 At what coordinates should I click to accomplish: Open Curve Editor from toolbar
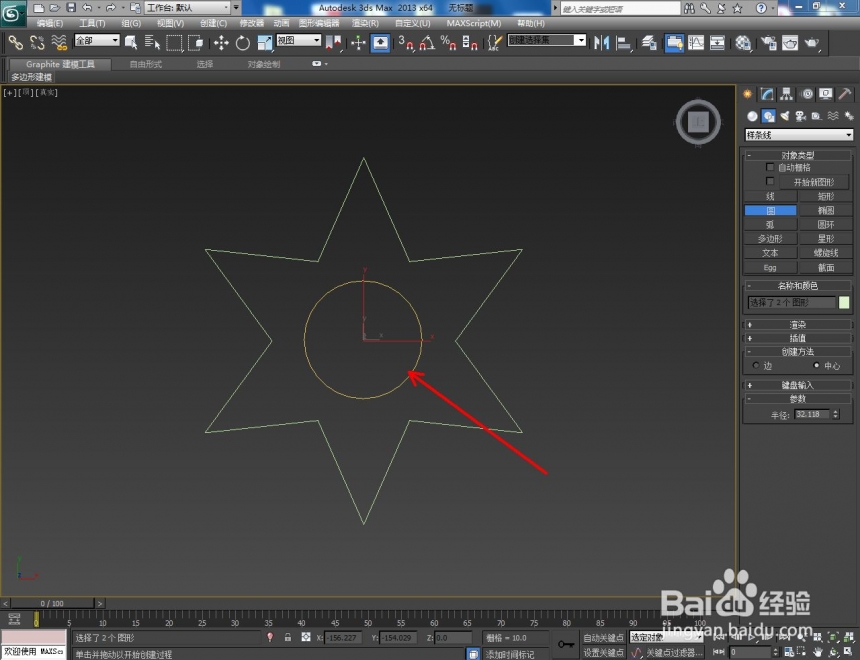(696, 42)
